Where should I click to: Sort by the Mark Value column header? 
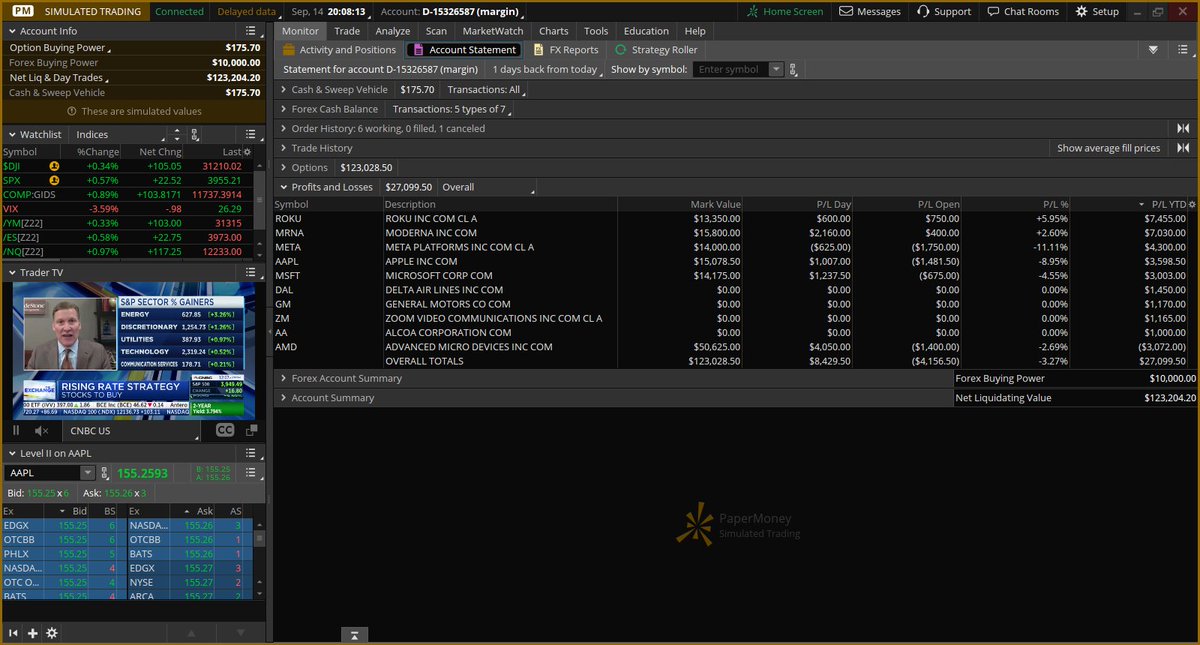coord(716,204)
